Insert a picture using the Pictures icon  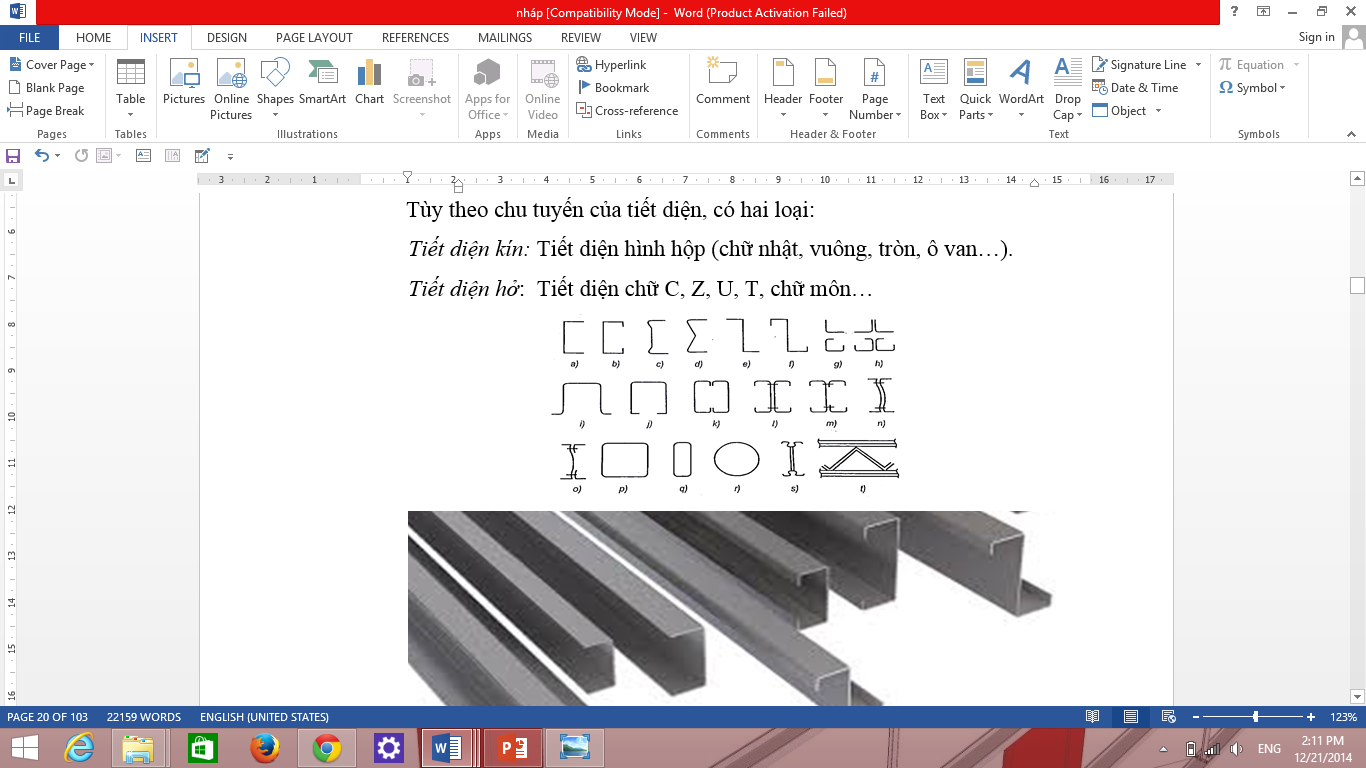point(184,82)
